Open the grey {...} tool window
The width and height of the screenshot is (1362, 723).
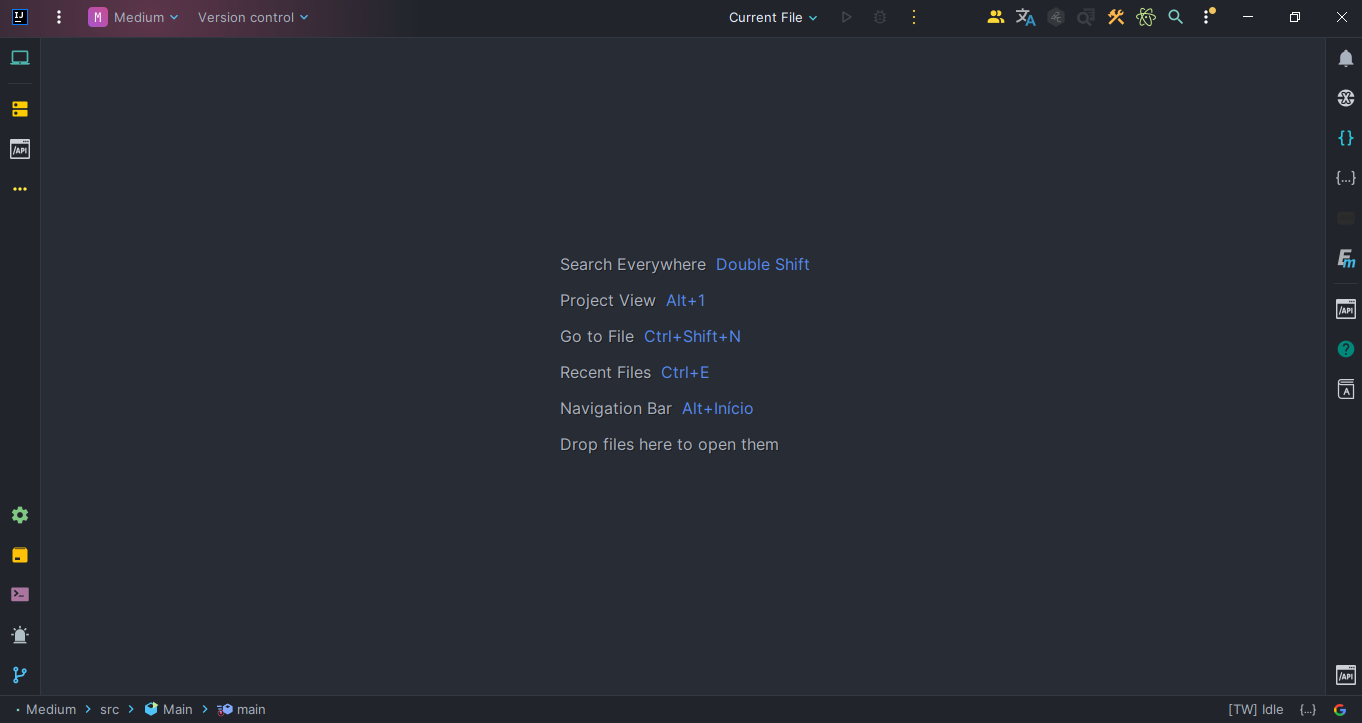point(1346,178)
